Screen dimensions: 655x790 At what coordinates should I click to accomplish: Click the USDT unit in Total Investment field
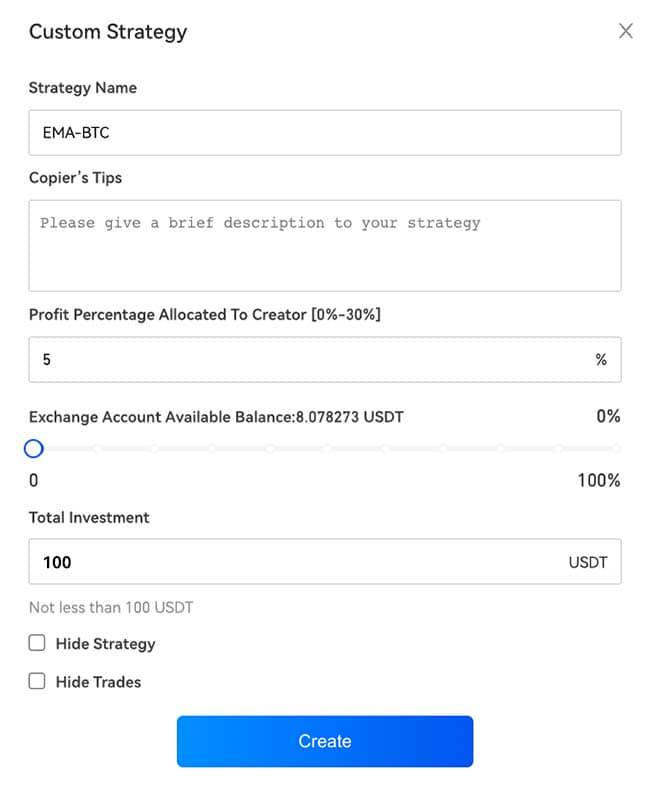pos(588,562)
